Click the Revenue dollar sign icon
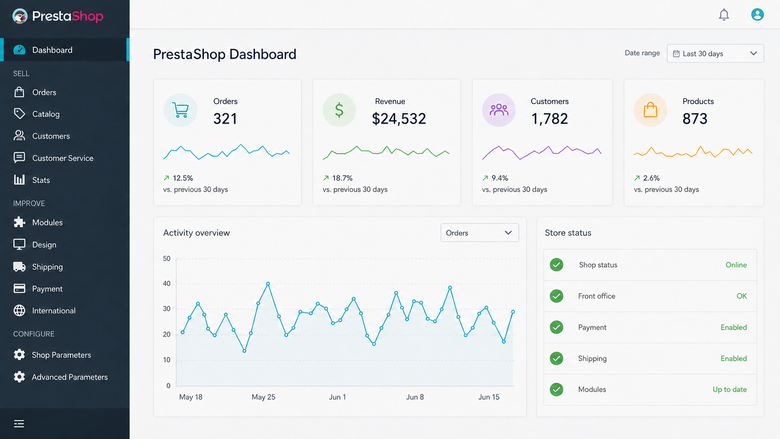 [339, 110]
